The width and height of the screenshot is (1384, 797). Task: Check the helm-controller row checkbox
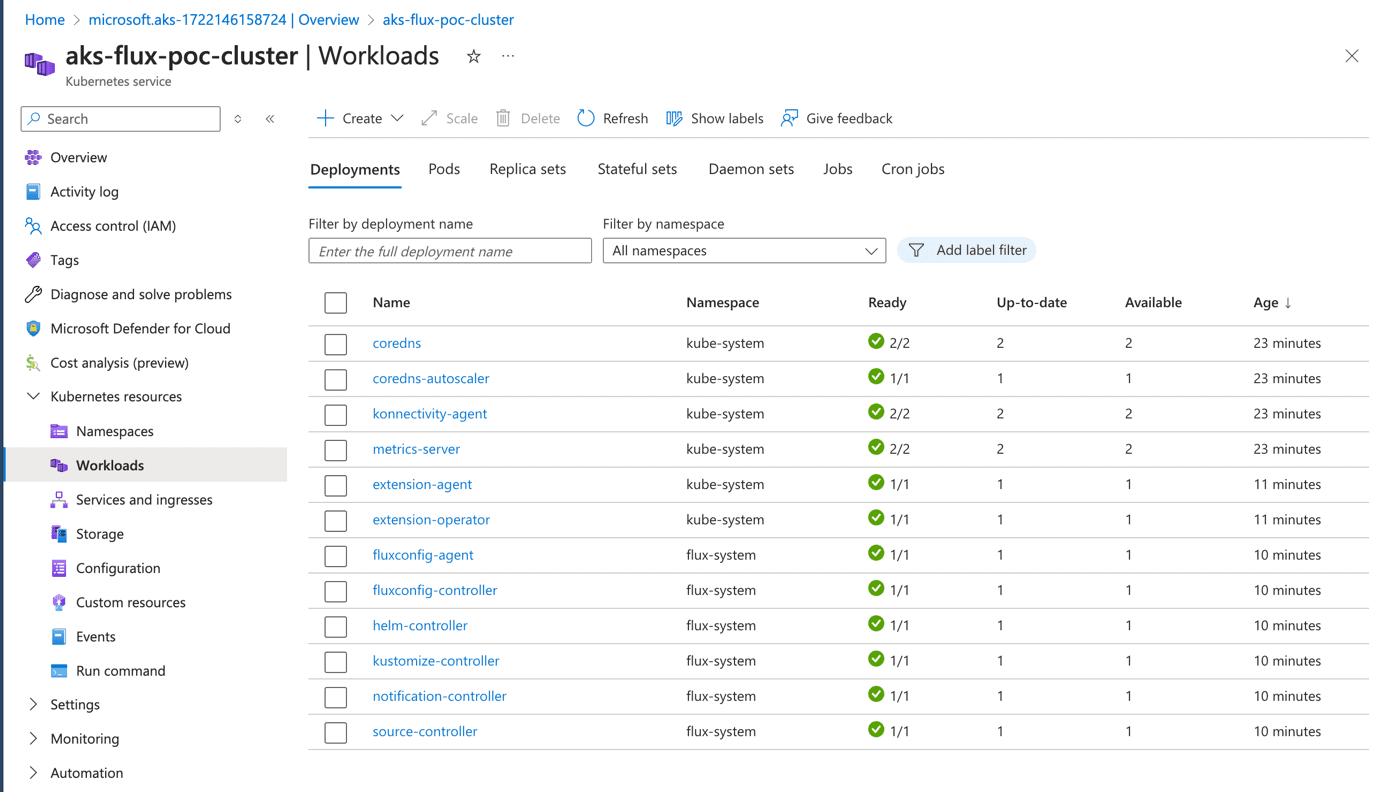(336, 627)
